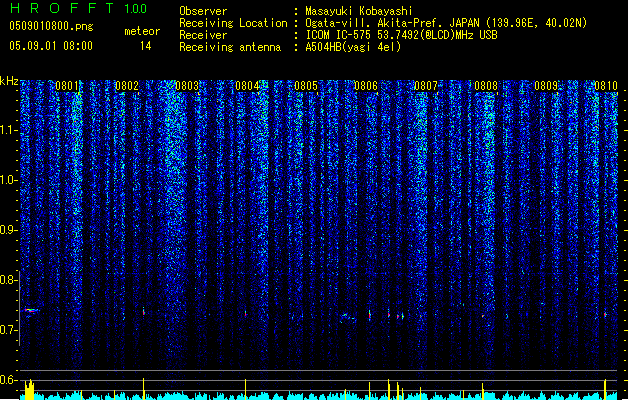Screen dimensions: 629x400
Task: Click the long meteor echo at spectrogram start
Action: (x=31, y=310)
